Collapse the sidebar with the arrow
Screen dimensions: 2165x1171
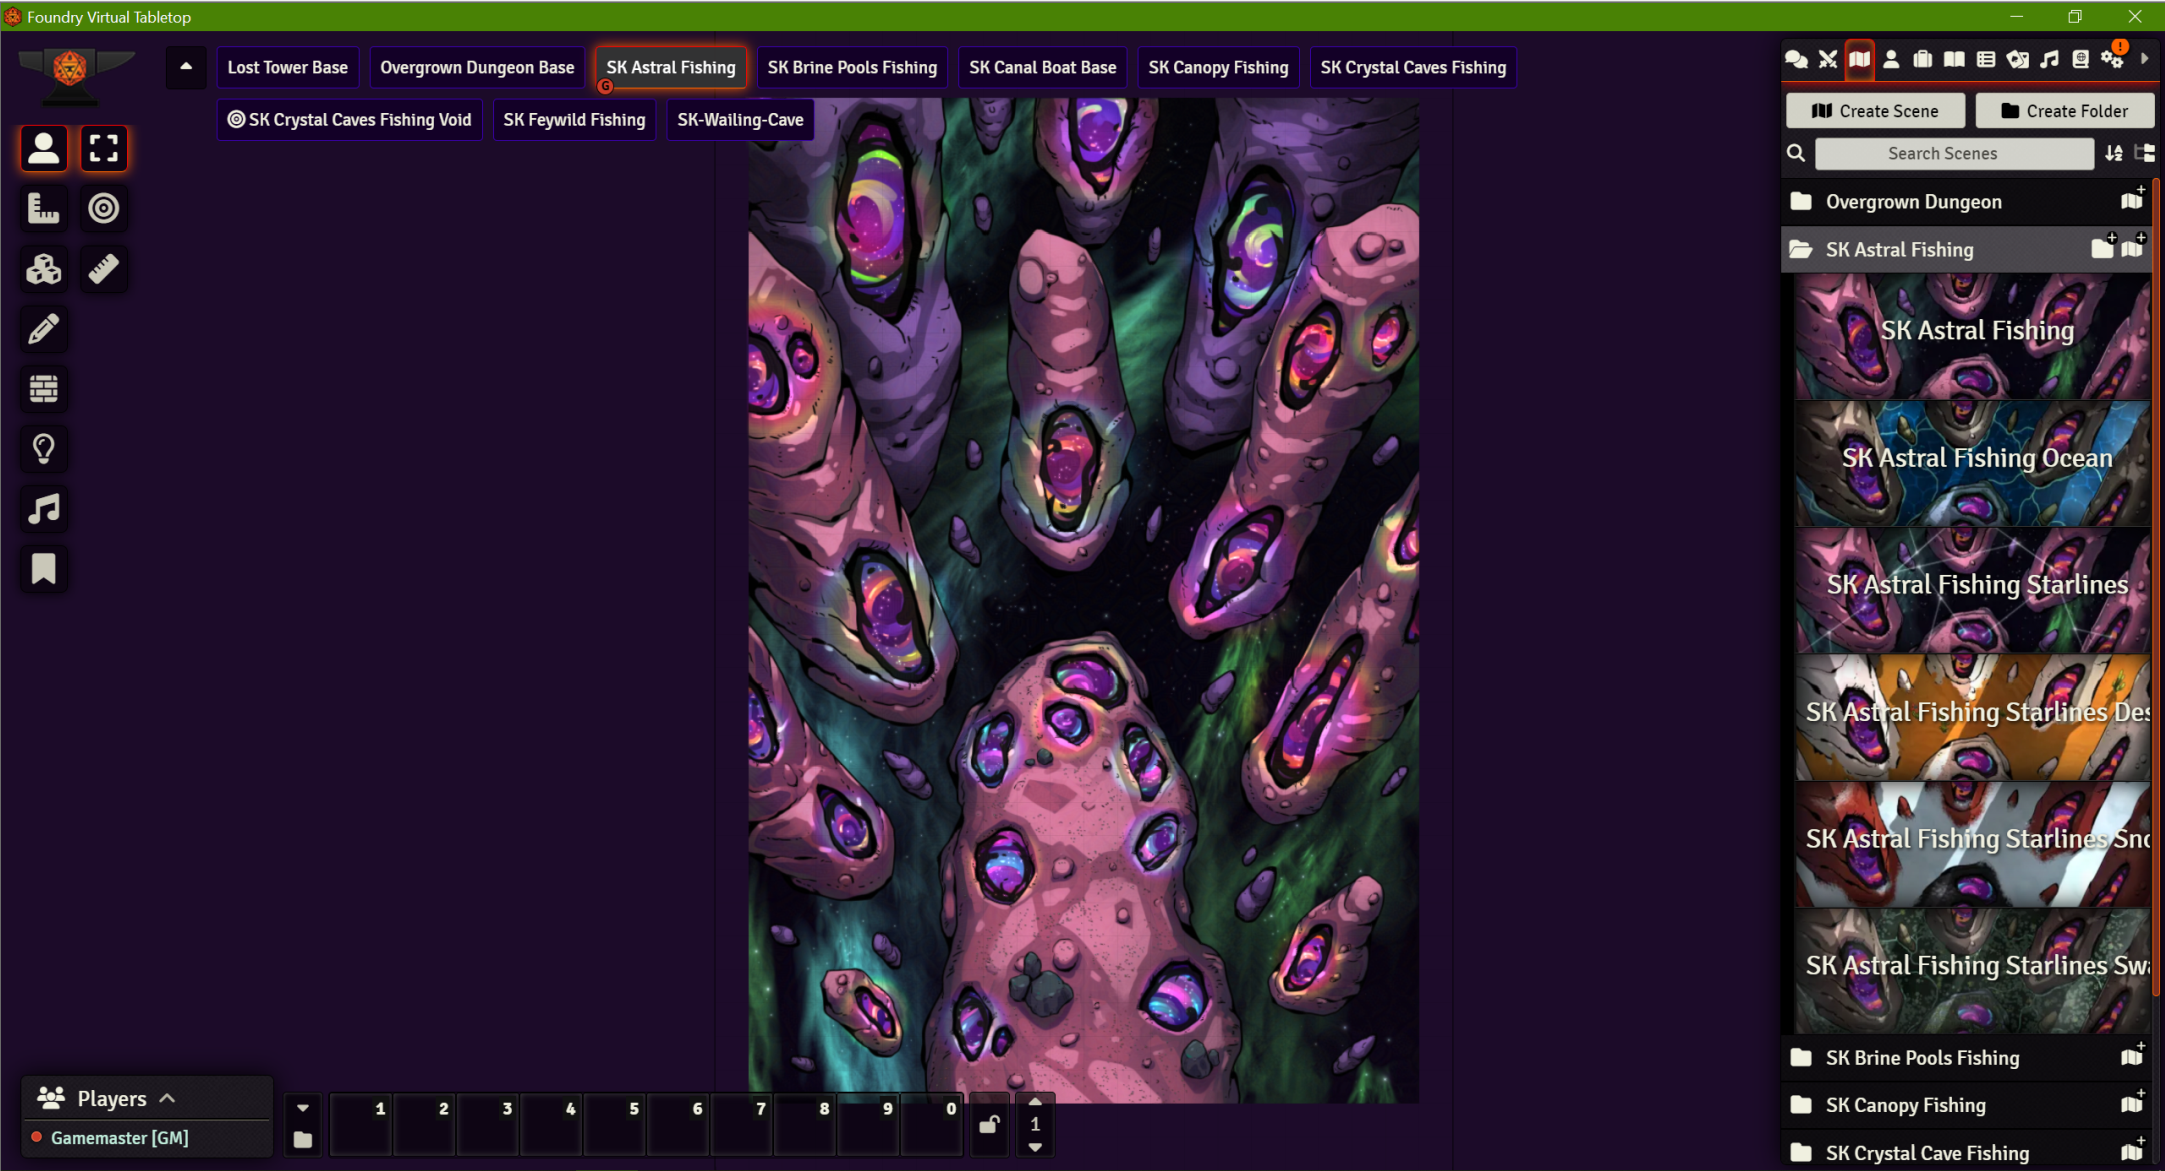tap(2144, 59)
